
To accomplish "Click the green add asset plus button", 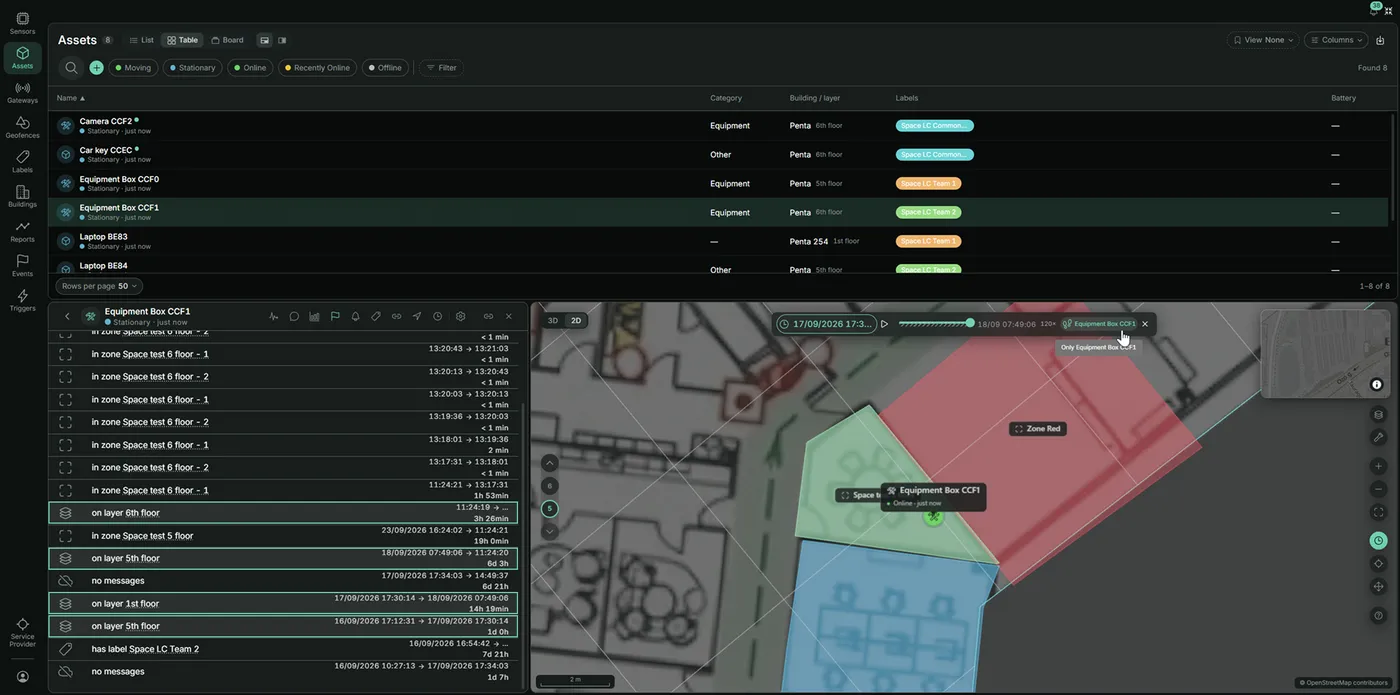I will pos(96,68).
